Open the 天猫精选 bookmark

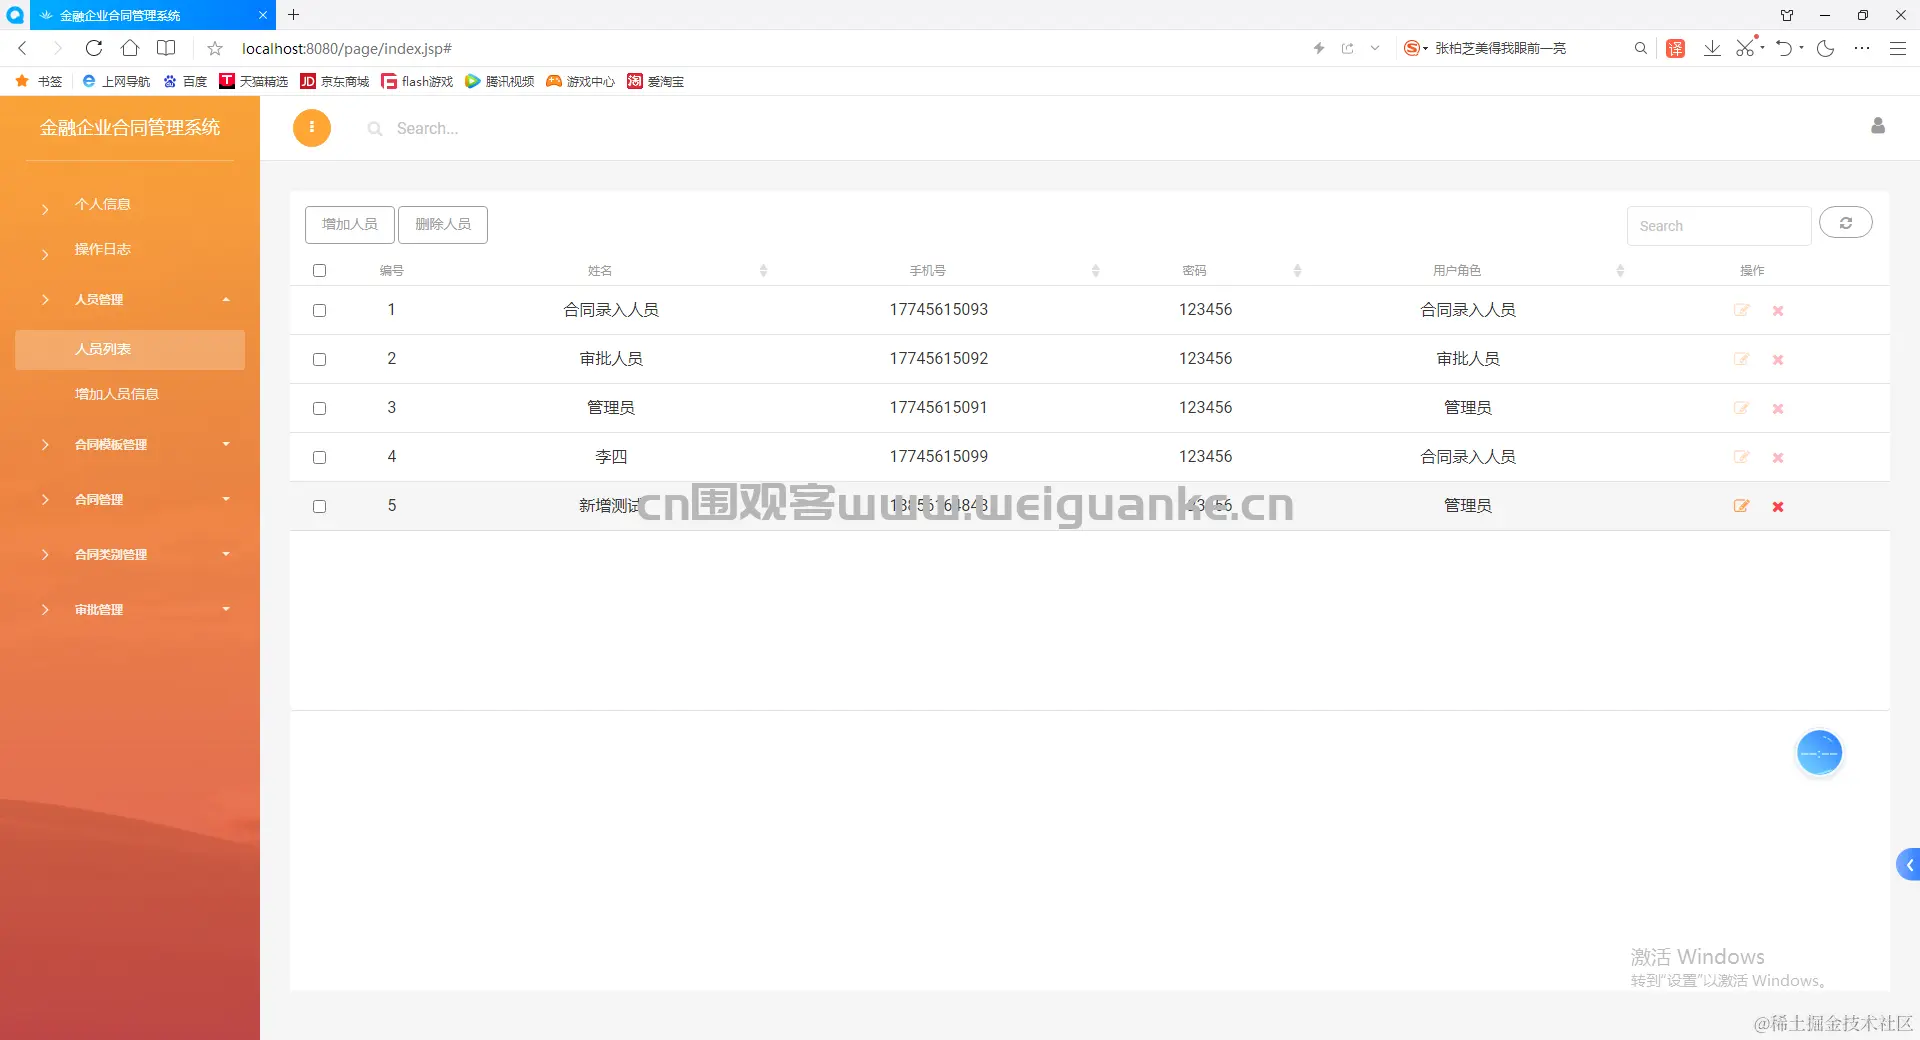click(x=254, y=81)
